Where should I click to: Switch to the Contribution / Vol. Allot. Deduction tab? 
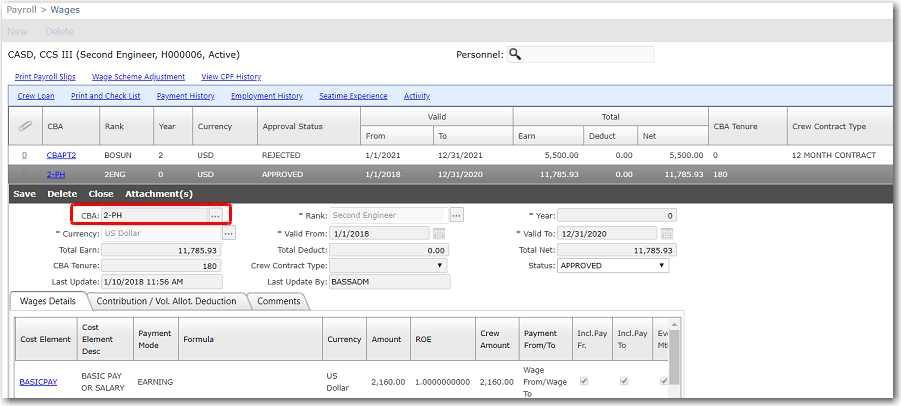tap(167, 301)
